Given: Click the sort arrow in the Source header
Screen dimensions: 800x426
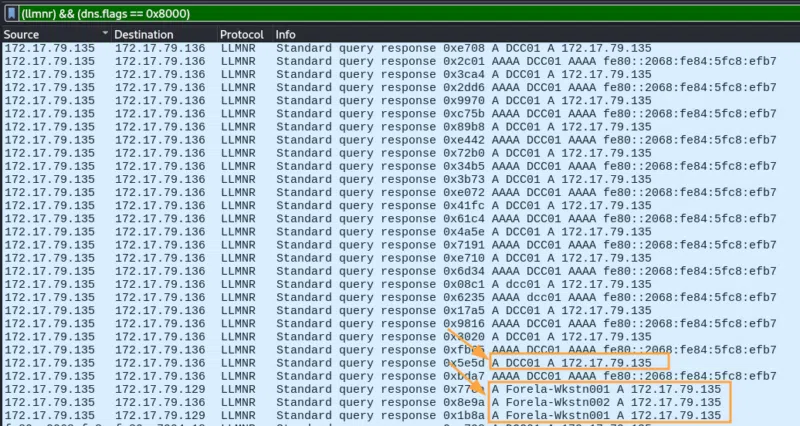Looking at the screenshot, I should point(105,33).
